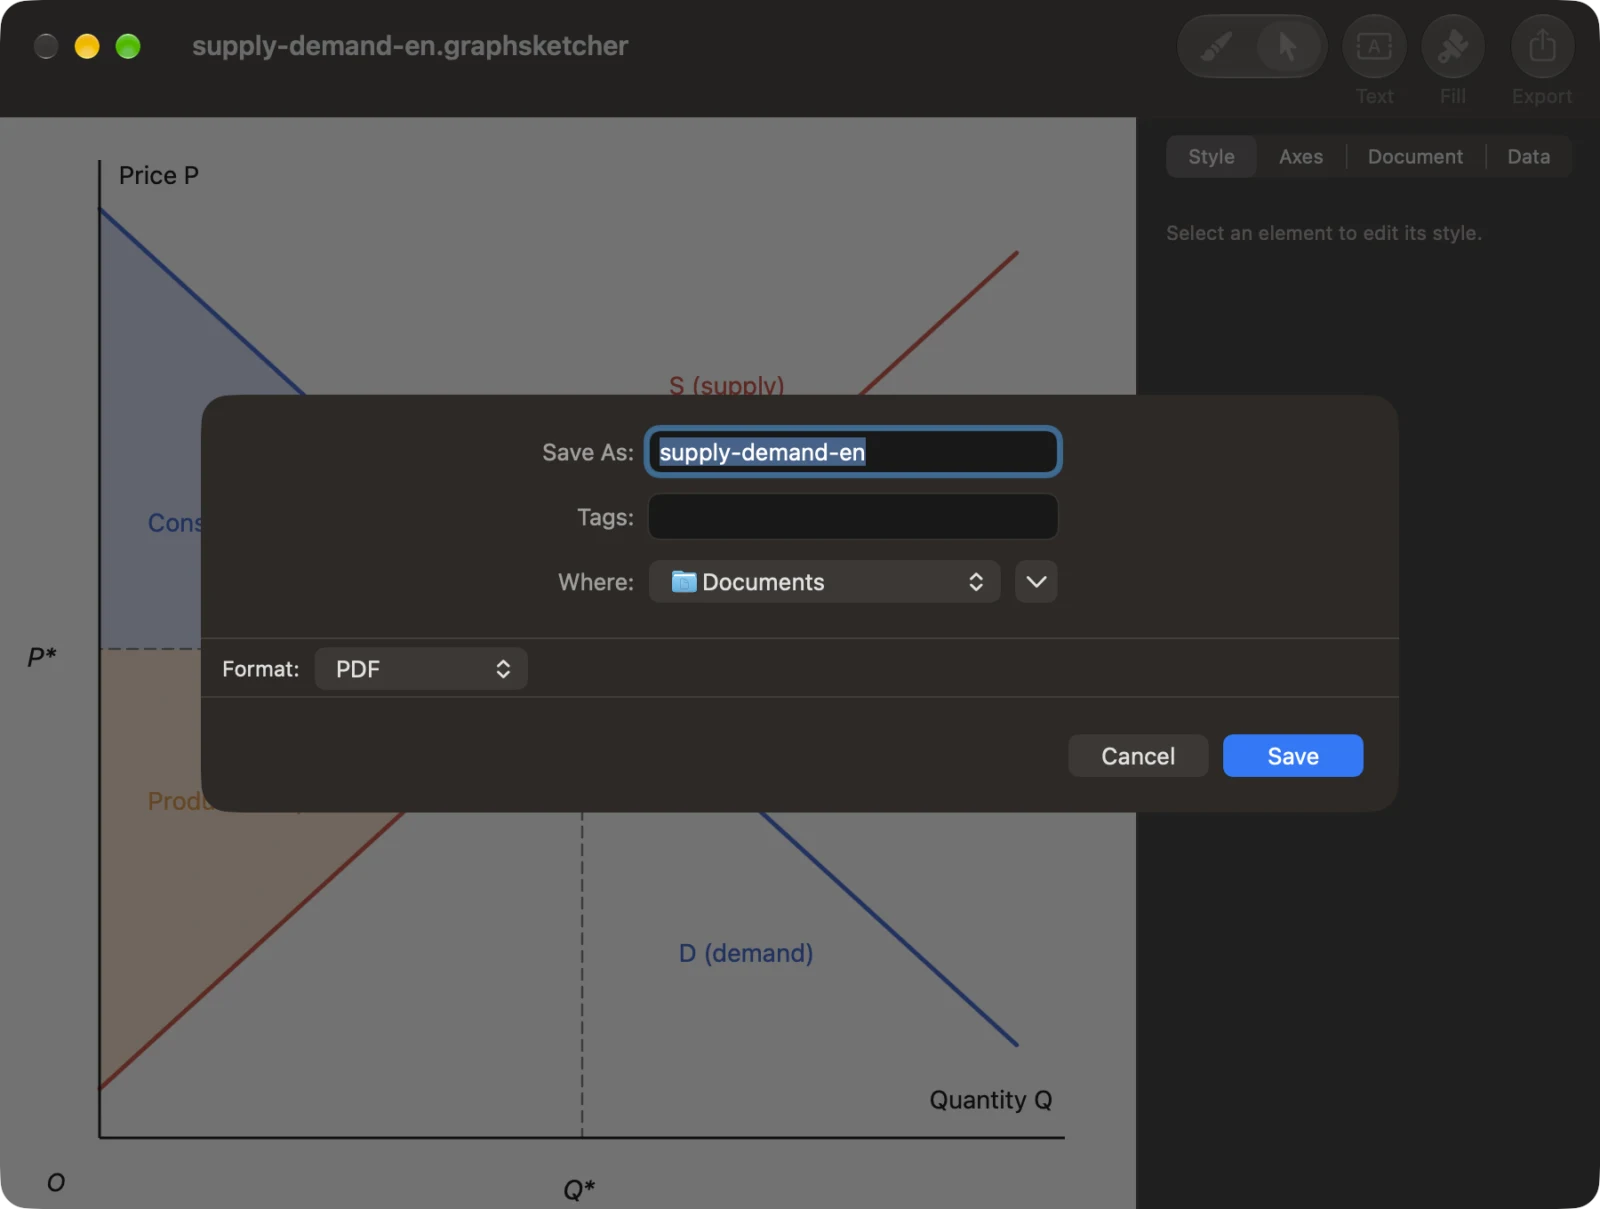The height and width of the screenshot is (1209, 1600).
Task: Click the O origin label
Action: pos(56,1183)
